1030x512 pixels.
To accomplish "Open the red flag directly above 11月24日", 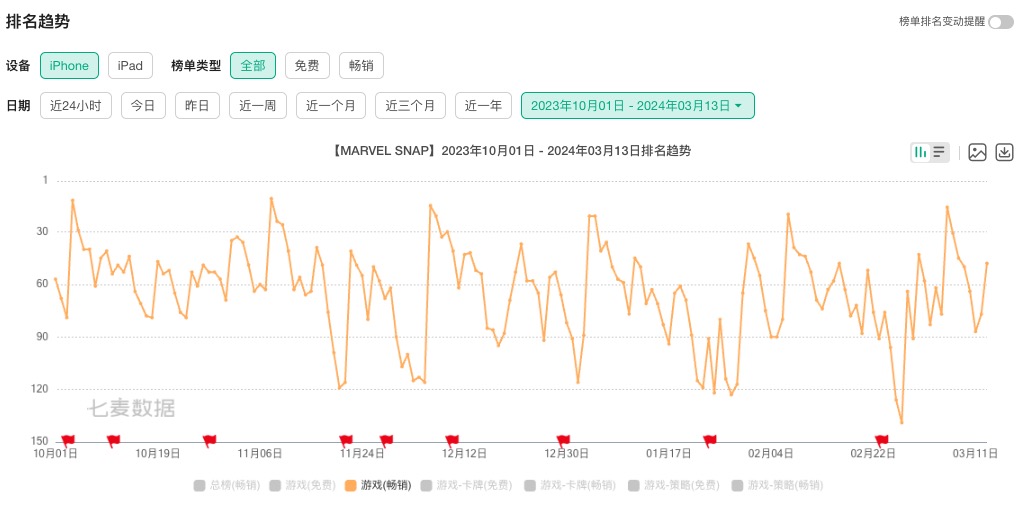I will (346, 440).
